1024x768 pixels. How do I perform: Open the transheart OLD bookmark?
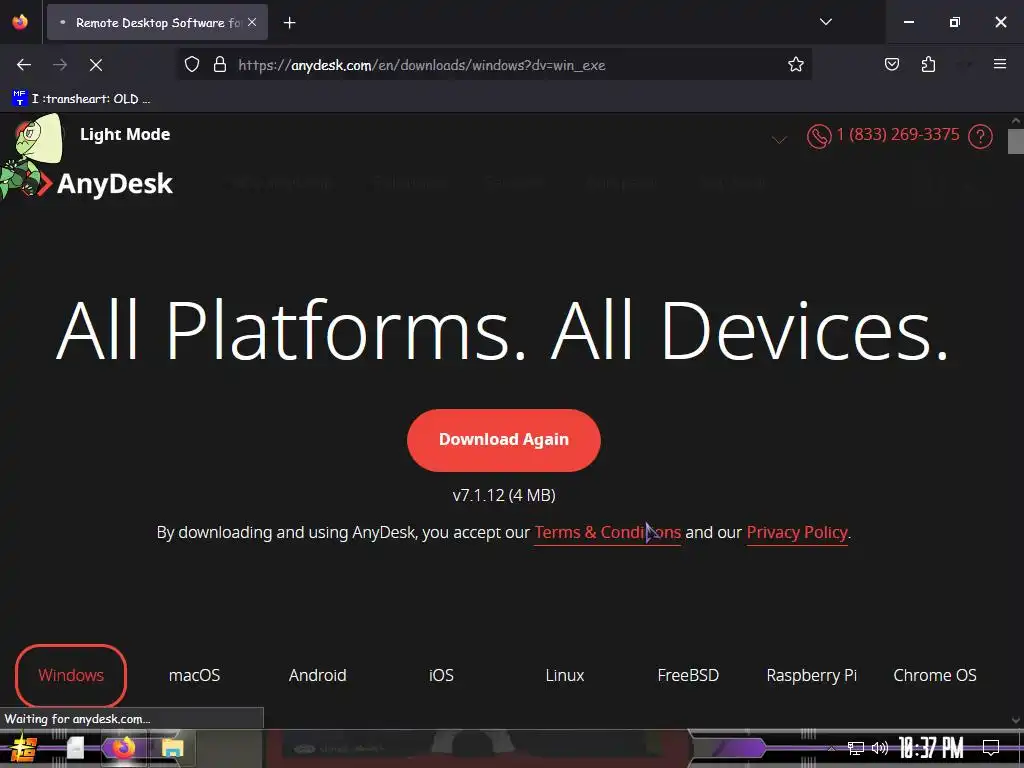[81, 99]
